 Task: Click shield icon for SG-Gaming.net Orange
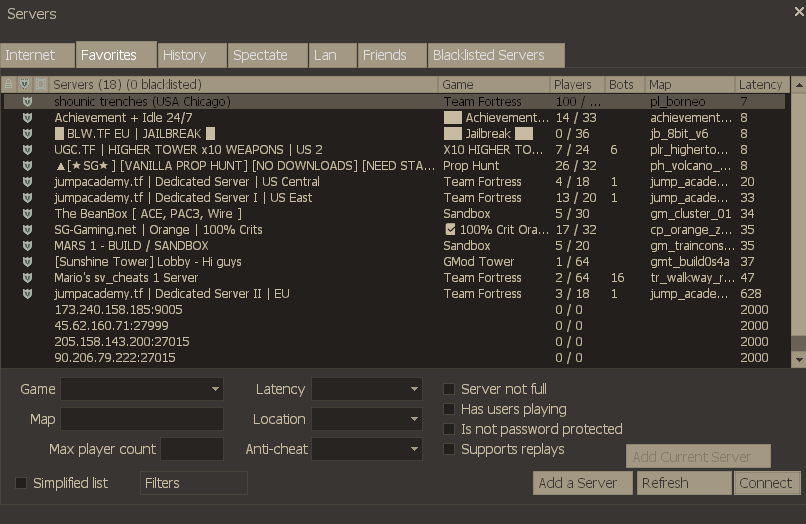click(x=27, y=229)
